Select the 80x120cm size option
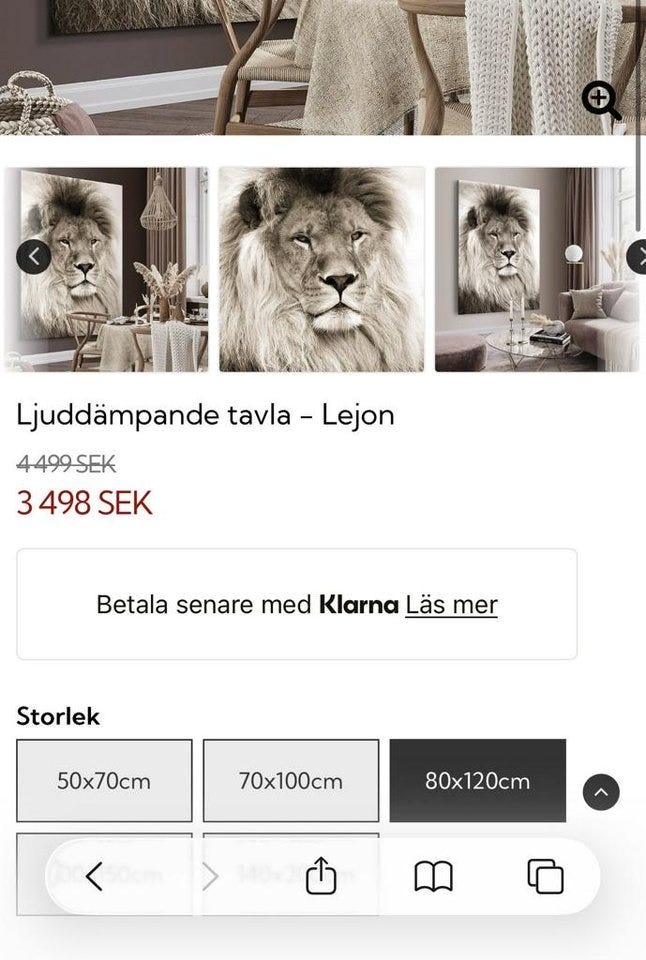Viewport: 646px width, 960px height. click(x=477, y=781)
